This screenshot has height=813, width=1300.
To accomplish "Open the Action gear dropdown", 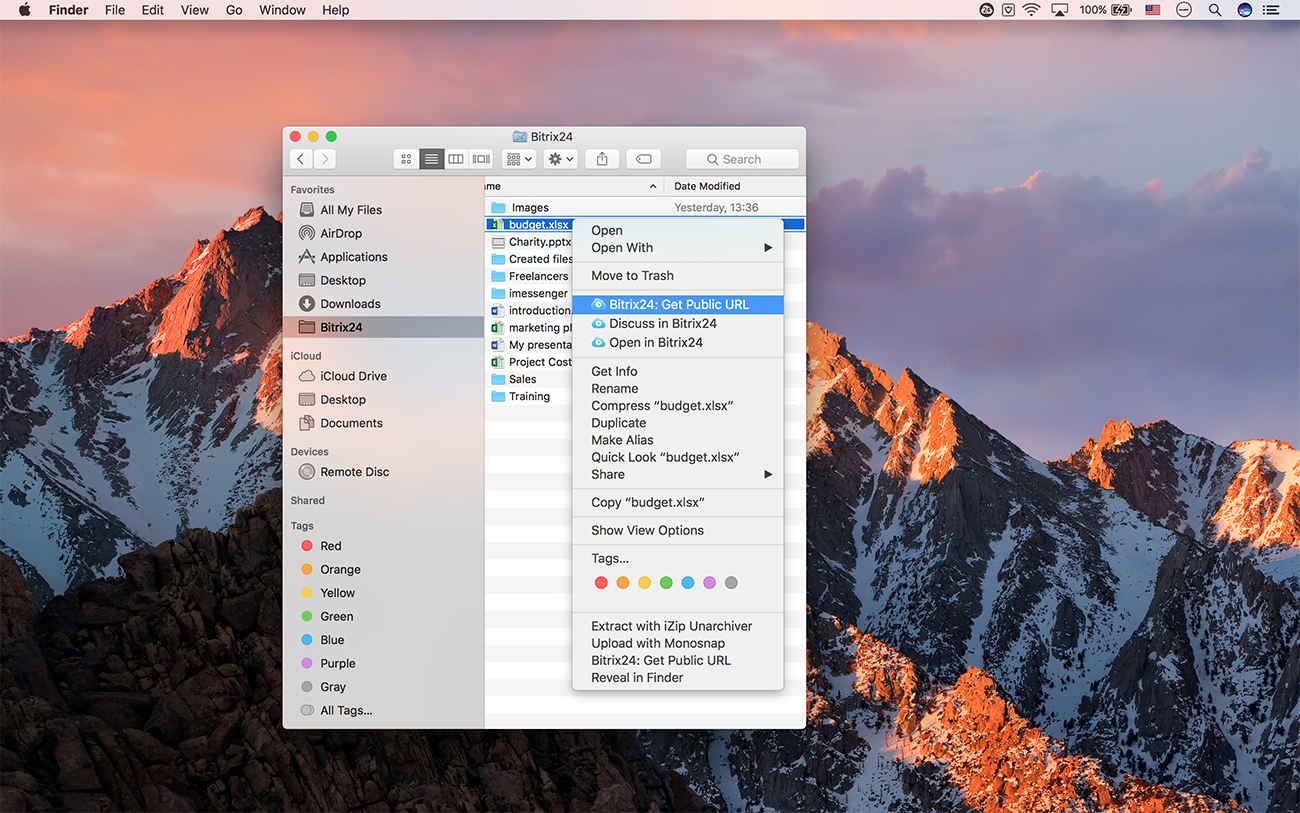I will pos(560,159).
